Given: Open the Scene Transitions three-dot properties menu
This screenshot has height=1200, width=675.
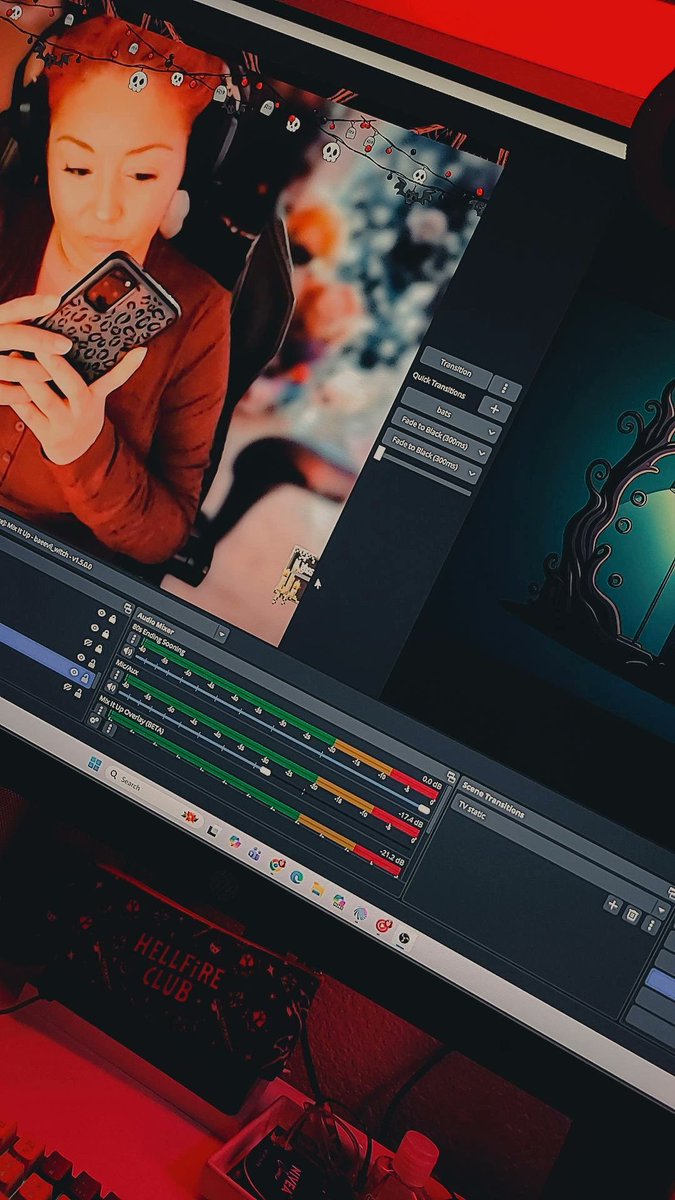Looking at the screenshot, I should pos(650,924).
